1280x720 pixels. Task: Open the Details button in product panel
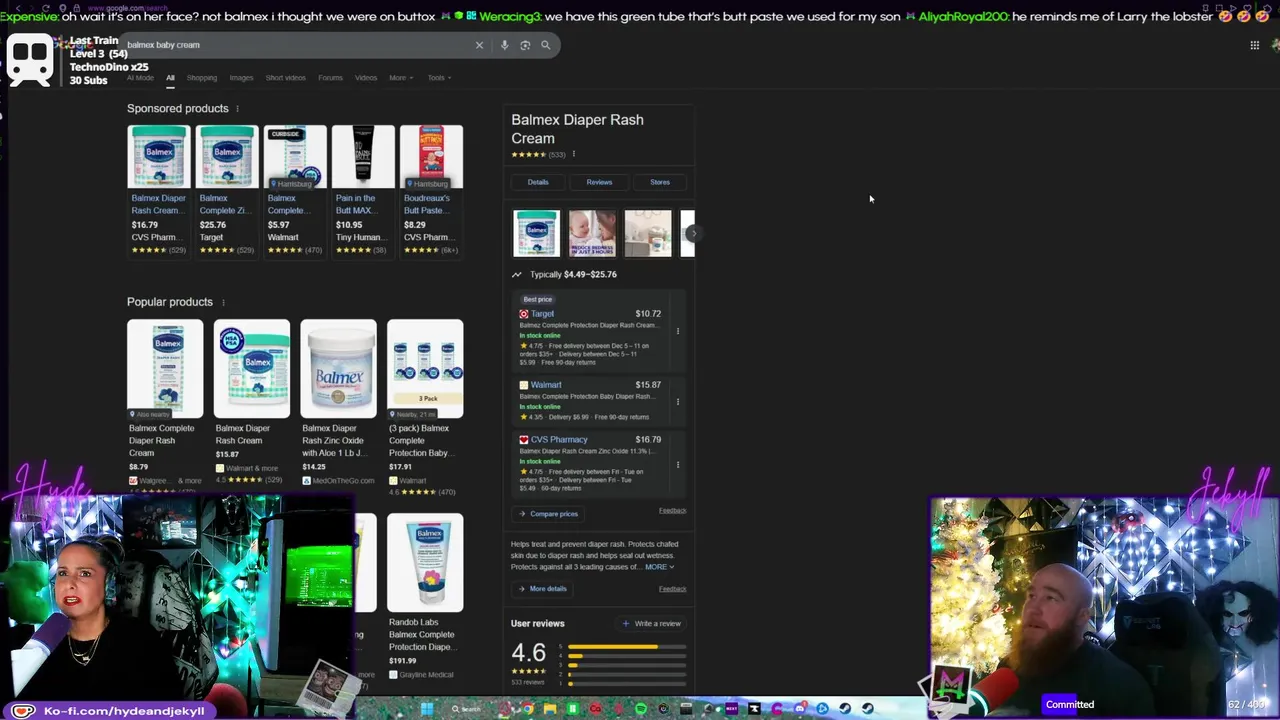[x=538, y=182]
